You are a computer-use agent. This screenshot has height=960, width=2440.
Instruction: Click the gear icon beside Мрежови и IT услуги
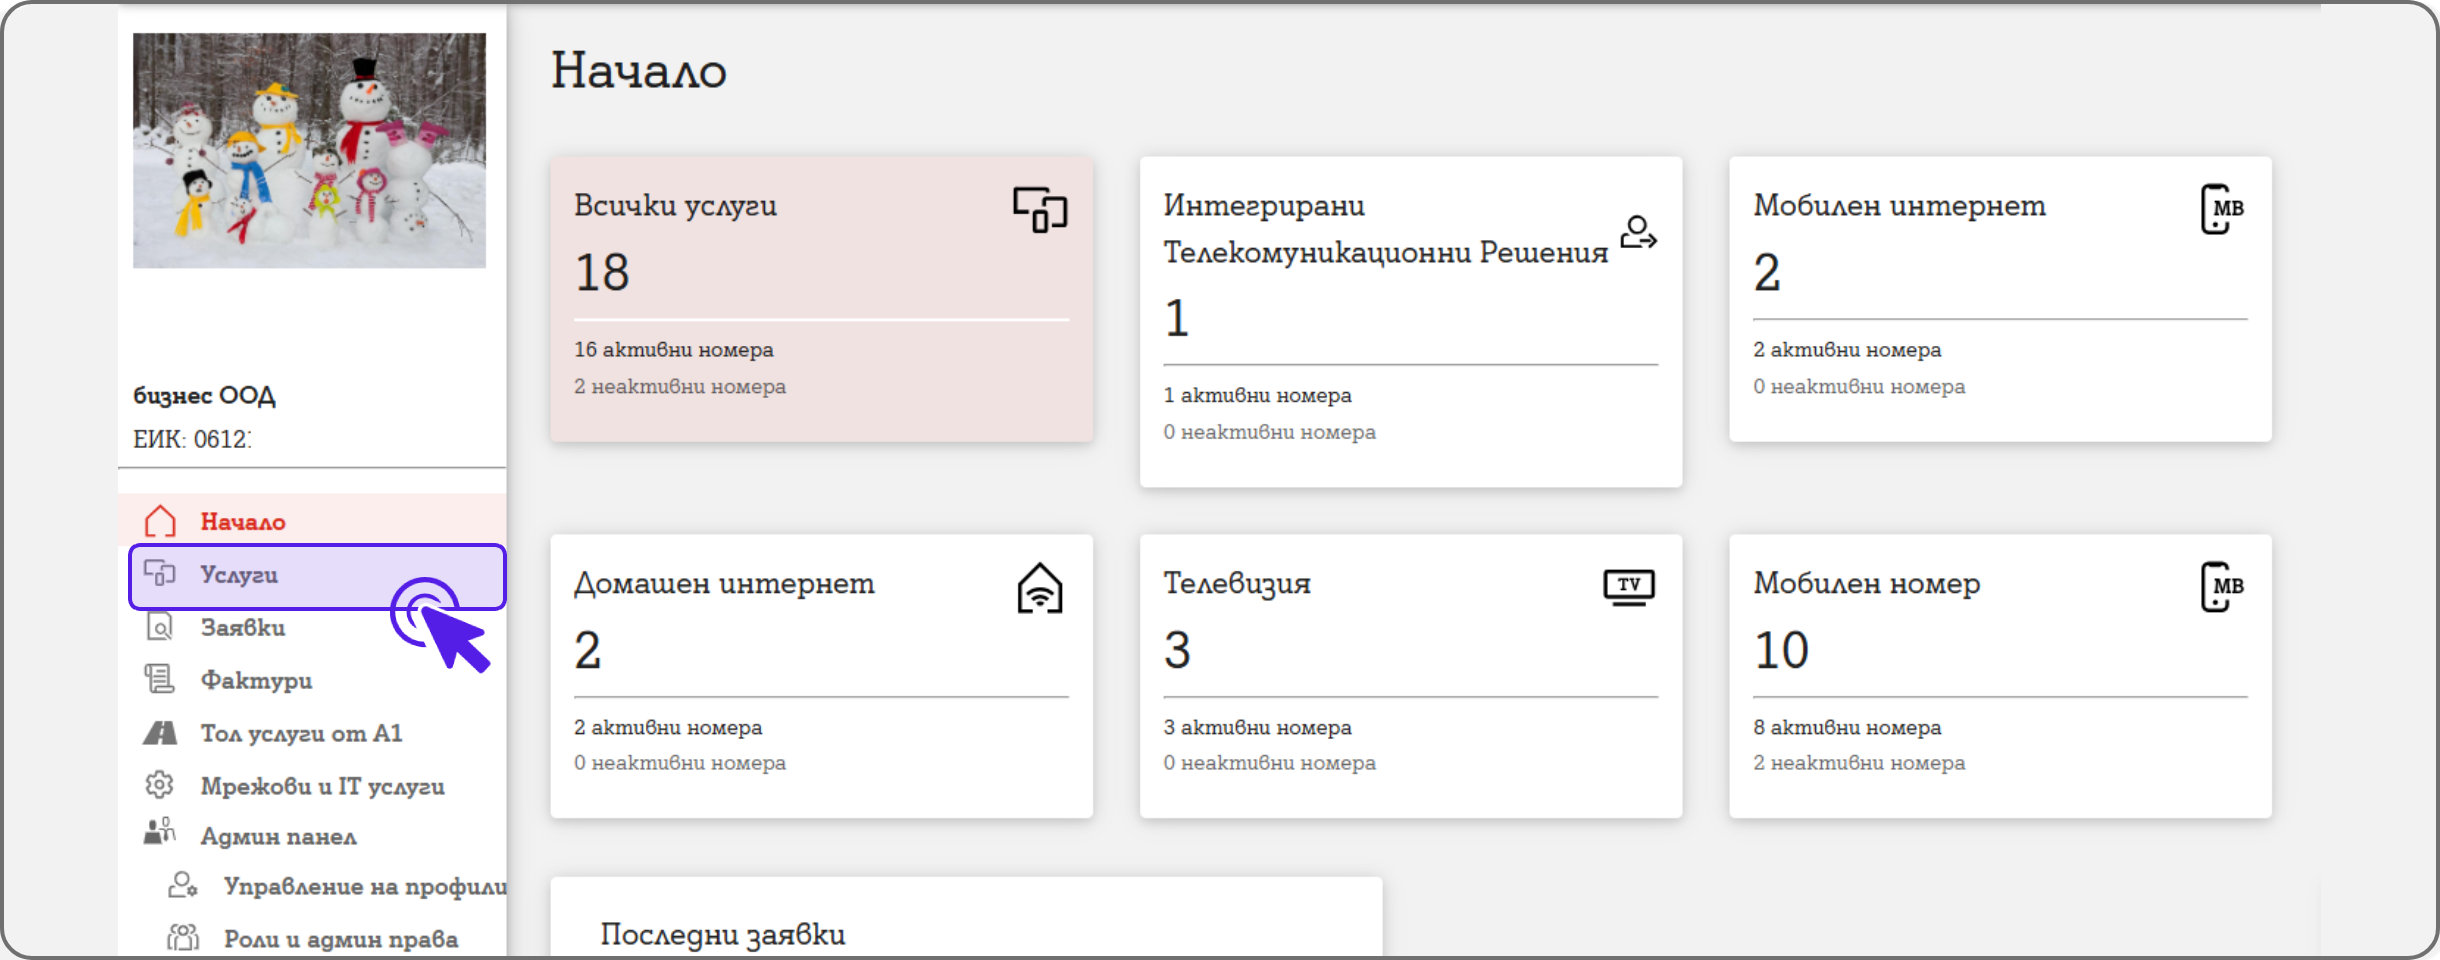coord(160,785)
